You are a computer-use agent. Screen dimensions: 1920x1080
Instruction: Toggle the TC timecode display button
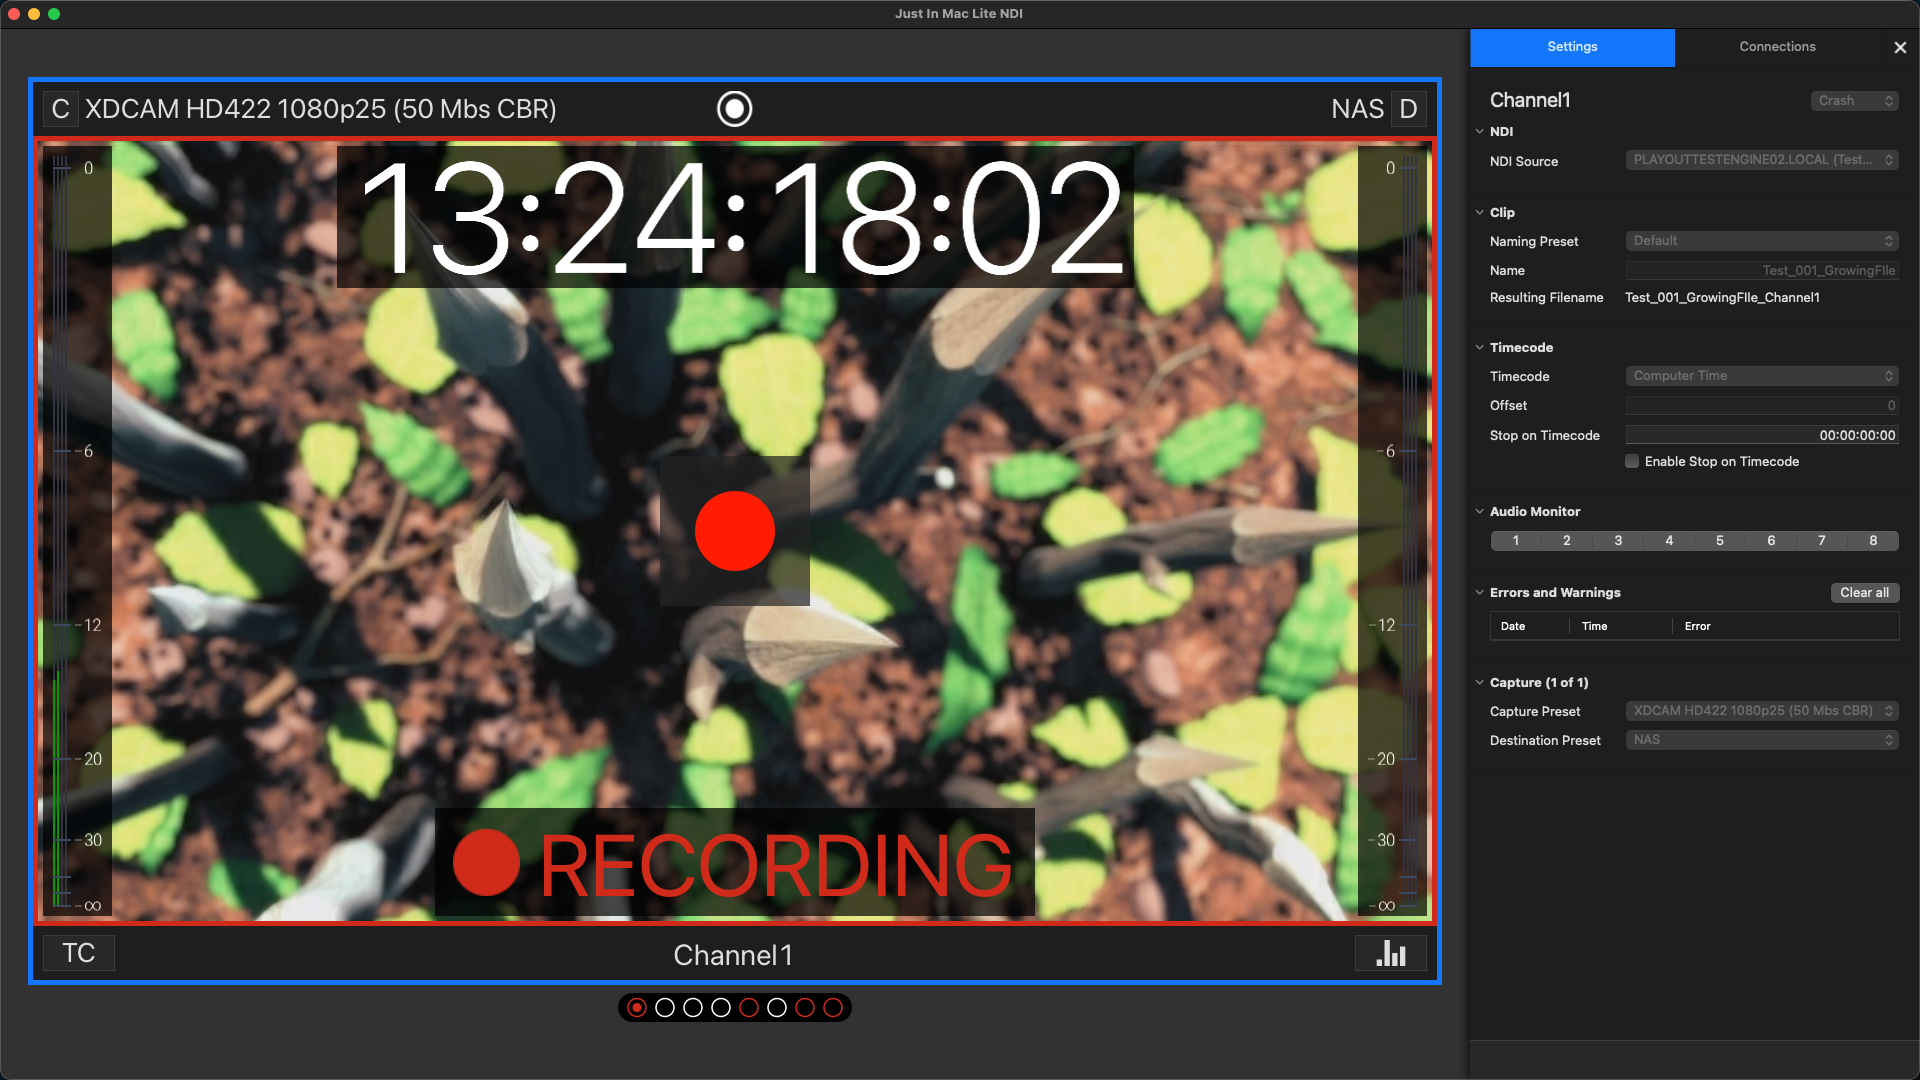[x=79, y=953]
